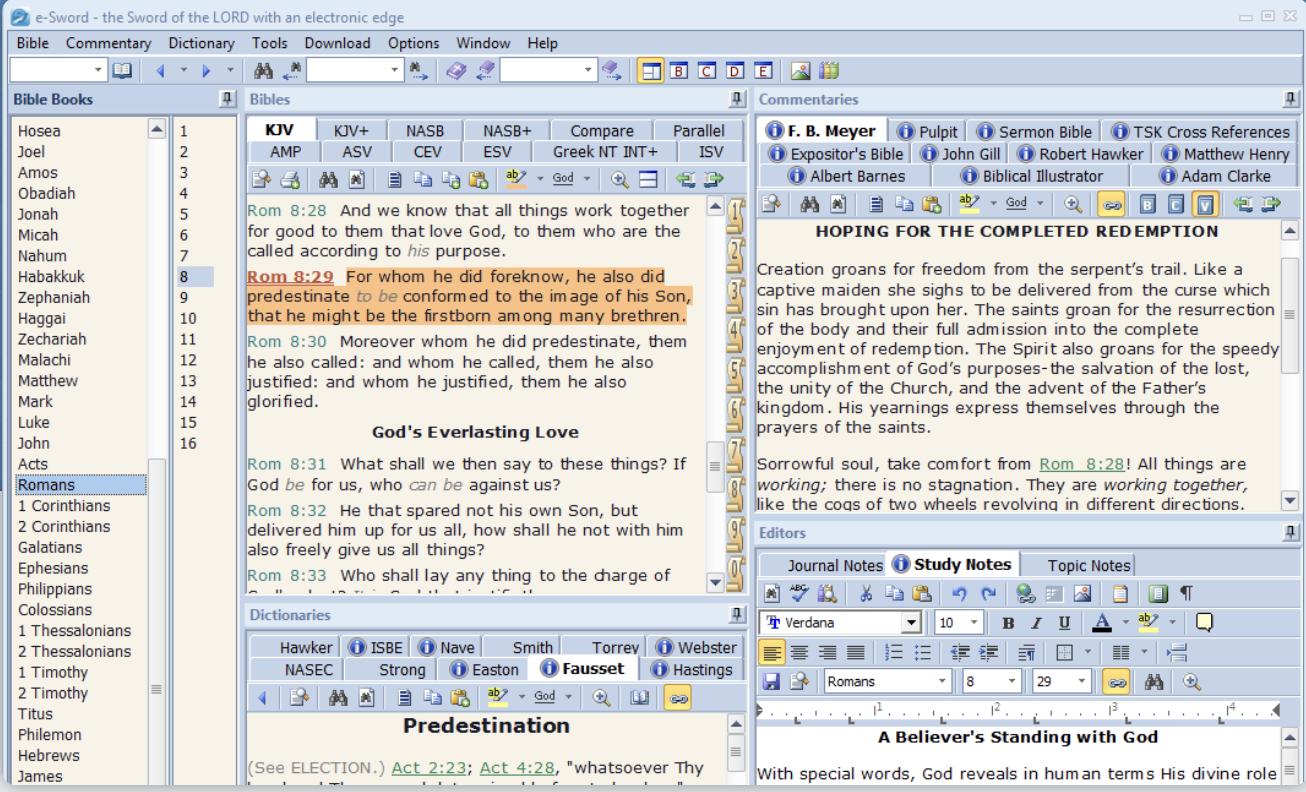Open the Rom 8:28 link in the commentary
The width and height of the screenshot is (1306, 792).
point(1082,464)
